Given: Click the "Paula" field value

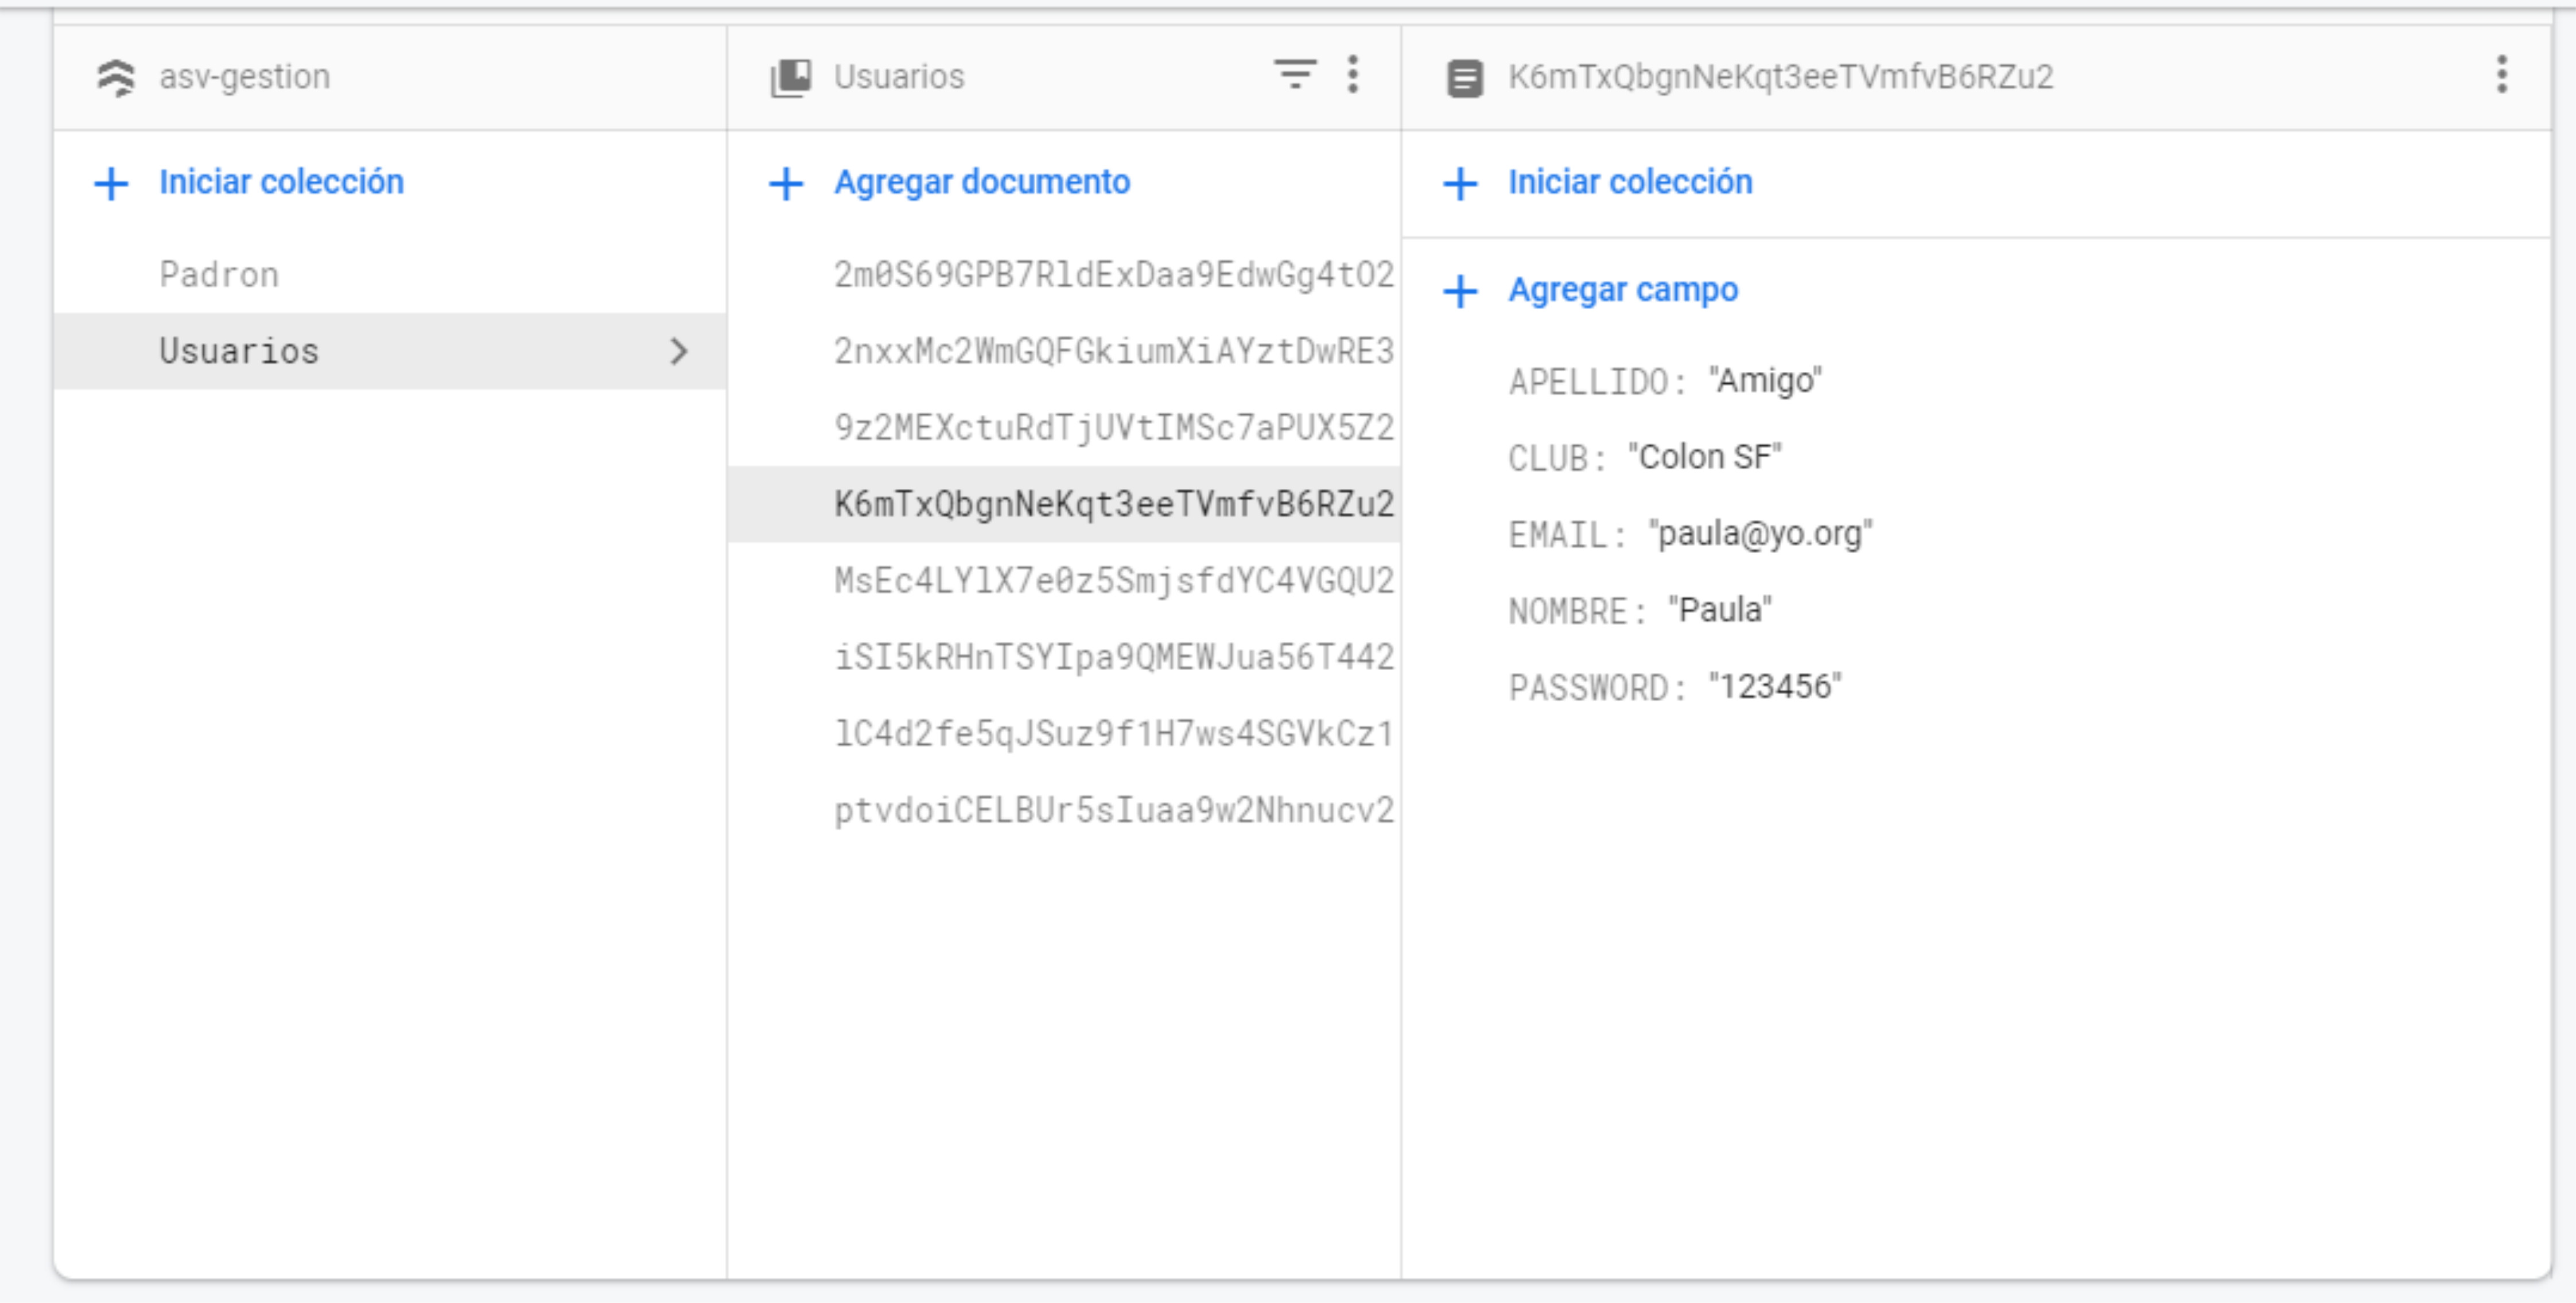Looking at the screenshot, I should [x=1720, y=610].
